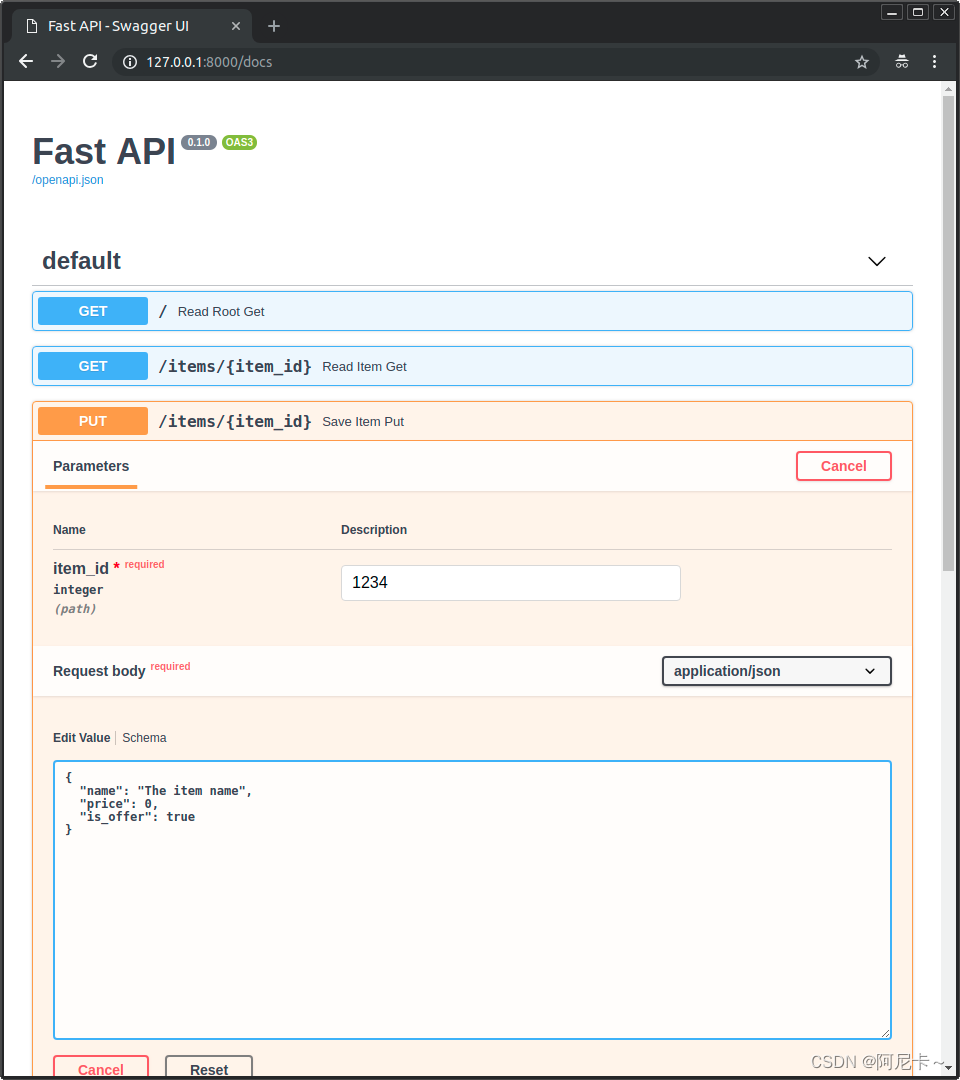Expand GET /items/{item_id} Read Item Get
The height and width of the screenshot is (1080, 960).
[472, 366]
